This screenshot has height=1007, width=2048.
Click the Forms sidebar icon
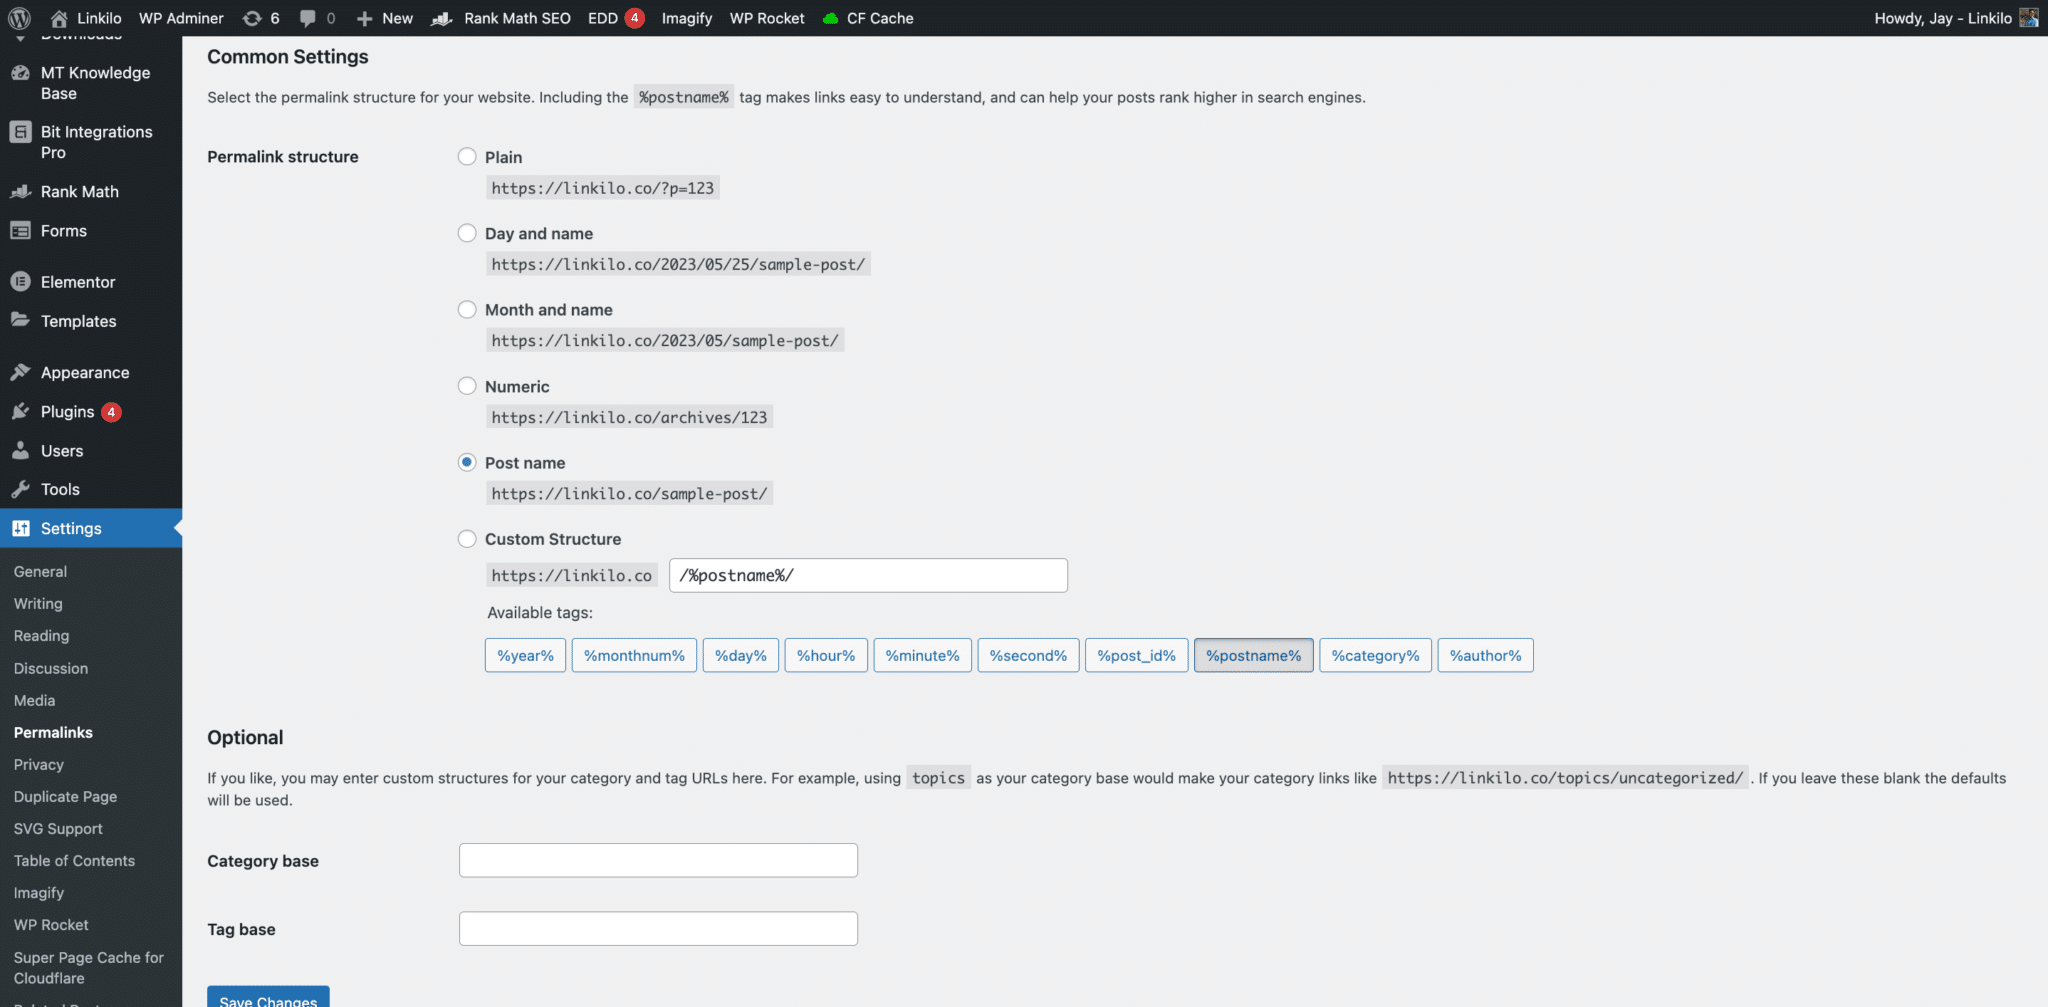[20, 231]
